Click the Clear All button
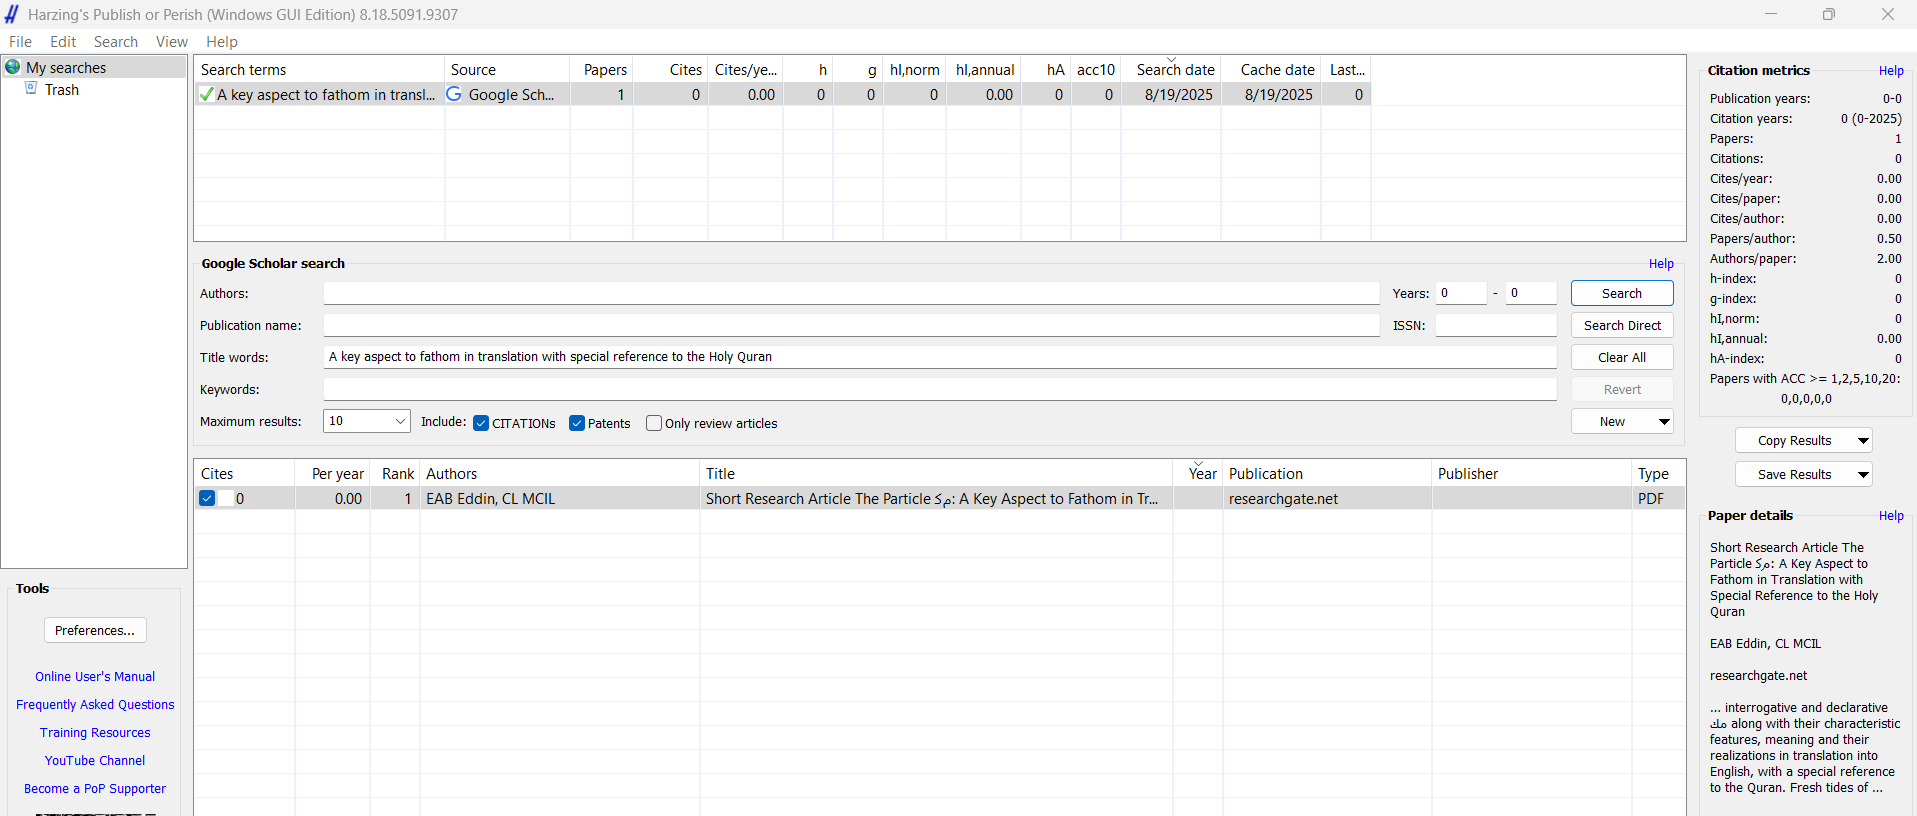 point(1622,357)
